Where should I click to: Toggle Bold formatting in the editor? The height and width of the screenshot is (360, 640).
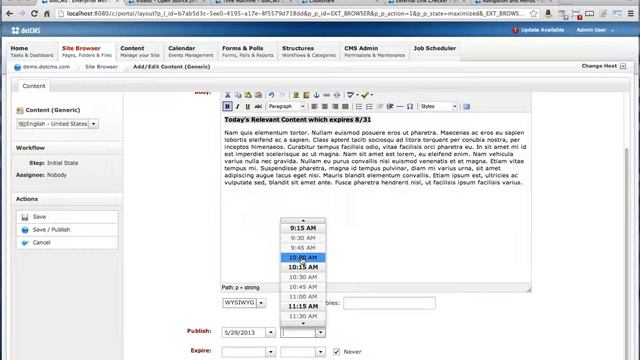pyautogui.click(x=227, y=107)
